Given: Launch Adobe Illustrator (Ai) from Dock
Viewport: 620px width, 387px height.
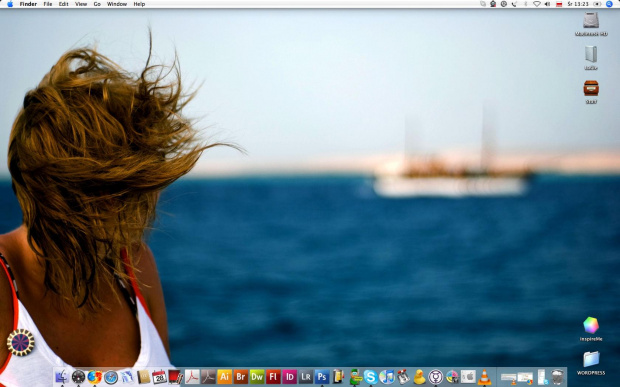Looking at the screenshot, I should [224, 377].
